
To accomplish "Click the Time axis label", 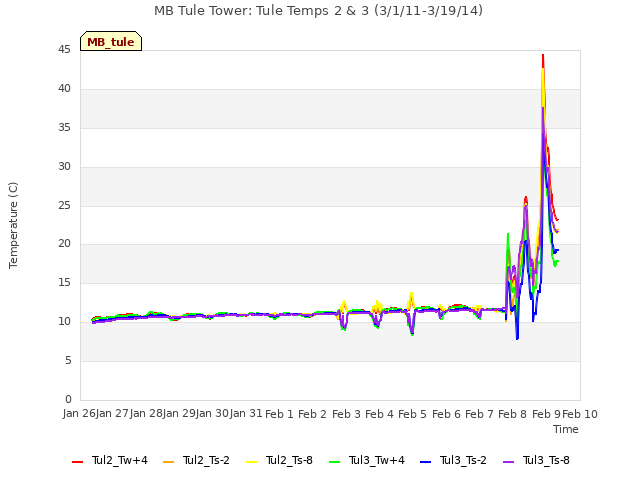I will coord(566,429).
